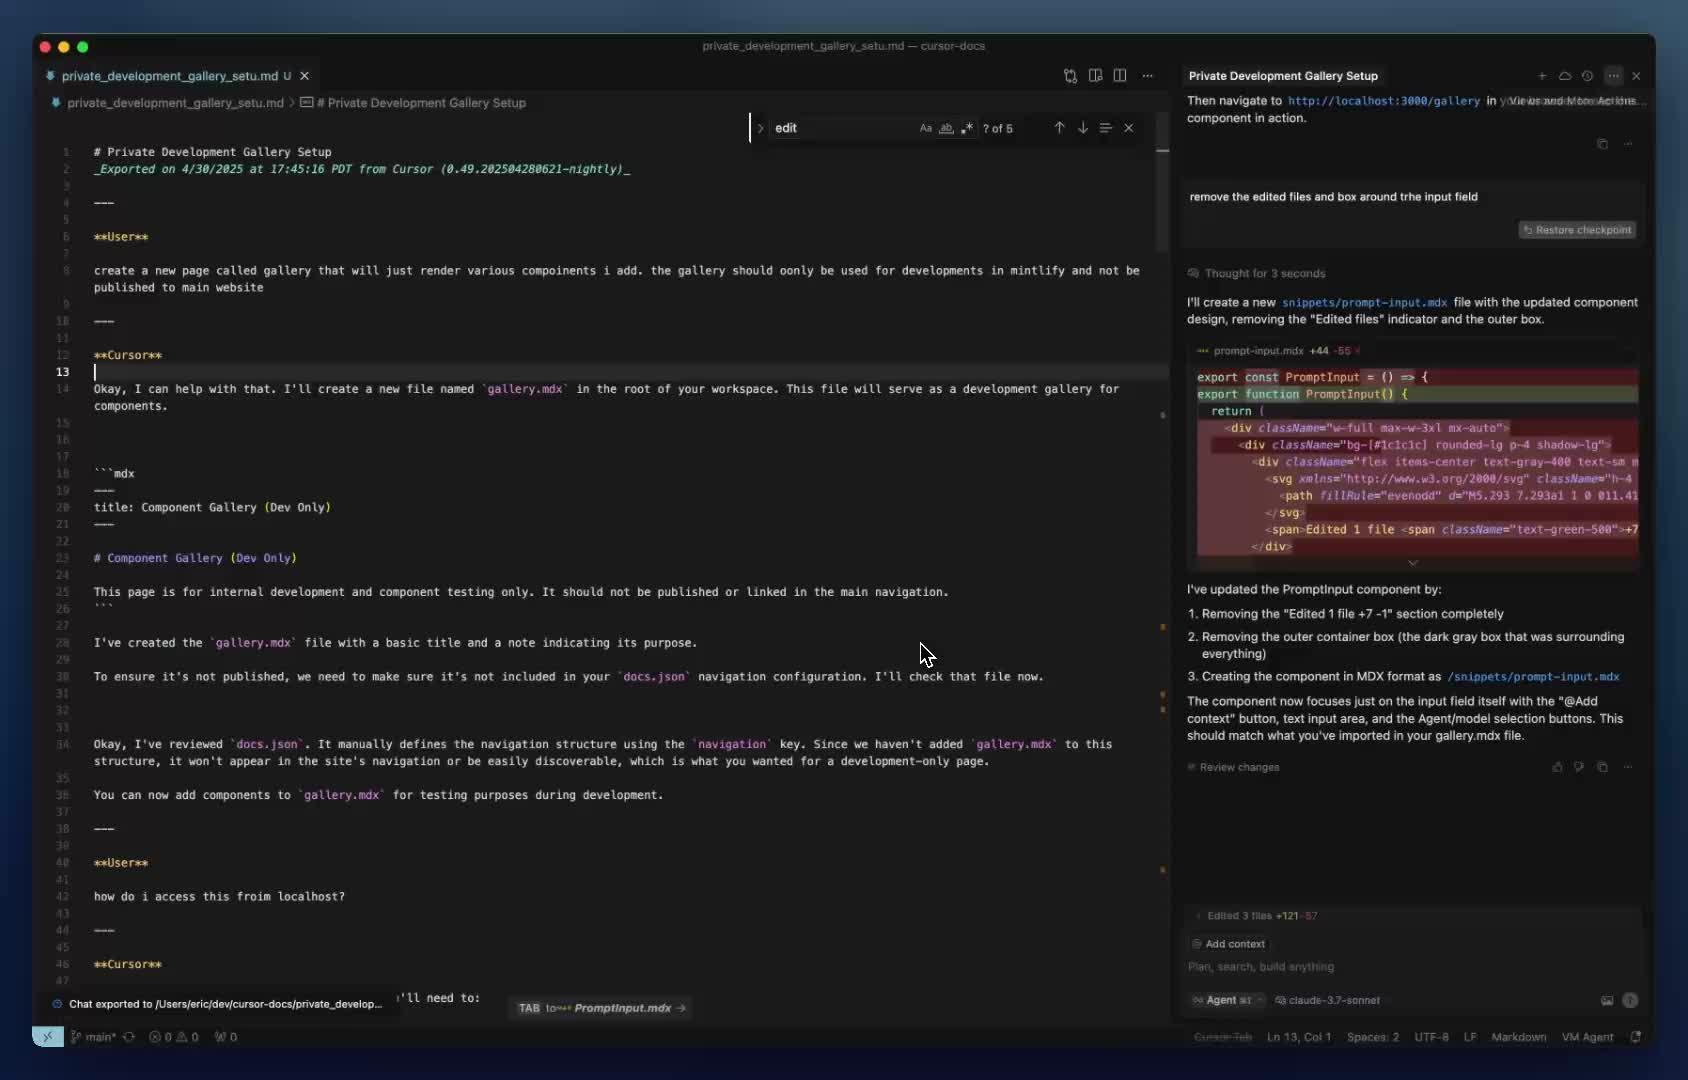Toggle Match Whole Word in find widget
The image size is (1688, 1080).
946,128
